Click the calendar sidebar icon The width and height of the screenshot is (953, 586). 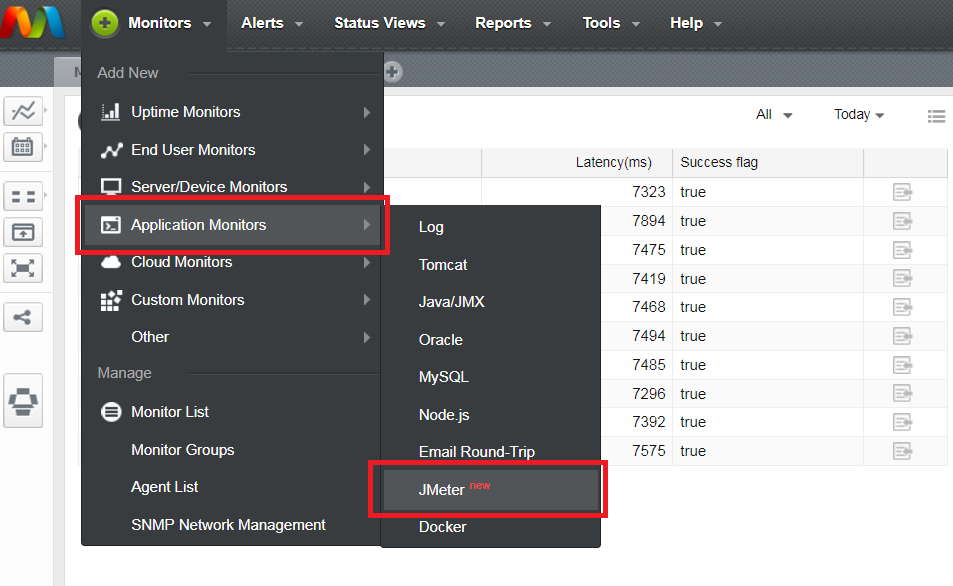click(23, 147)
